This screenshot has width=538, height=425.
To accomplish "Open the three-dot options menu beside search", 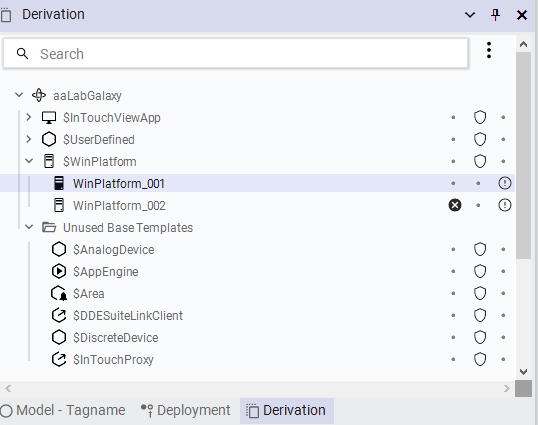I will (x=489, y=50).
